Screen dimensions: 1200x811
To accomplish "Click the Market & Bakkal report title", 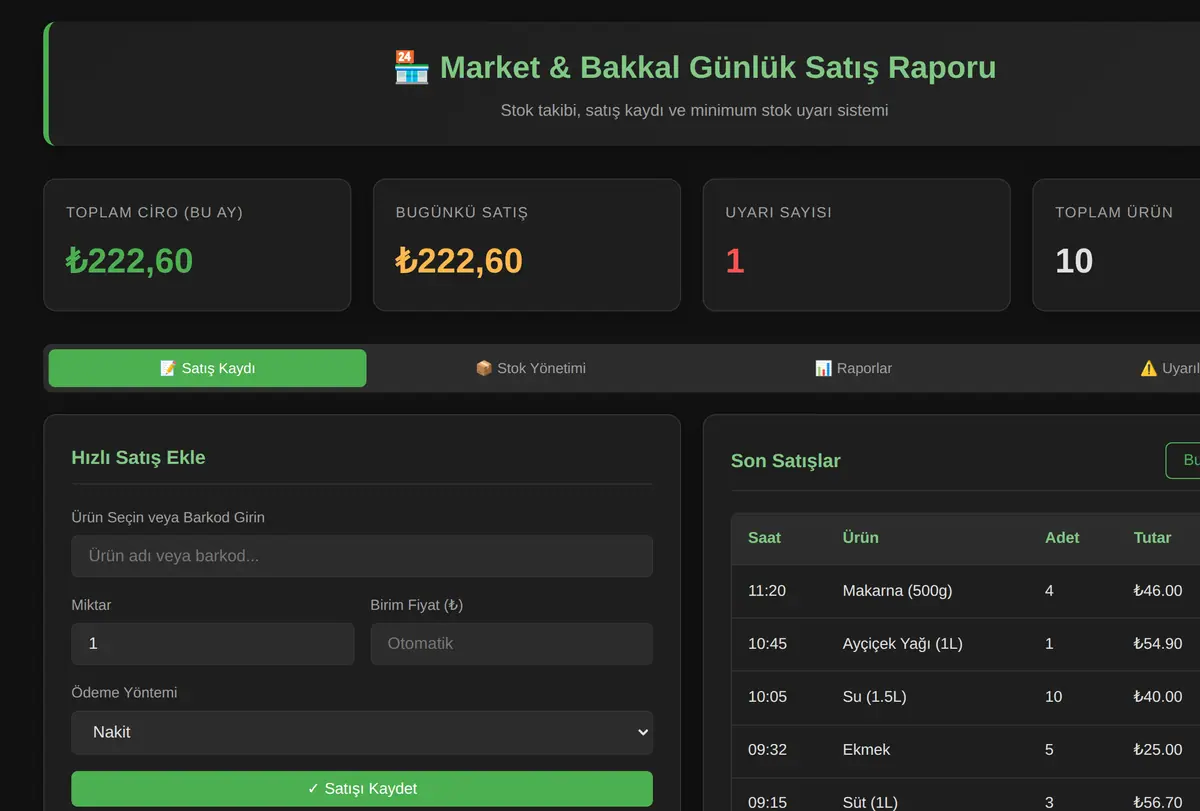I will [x=718, y=68].
